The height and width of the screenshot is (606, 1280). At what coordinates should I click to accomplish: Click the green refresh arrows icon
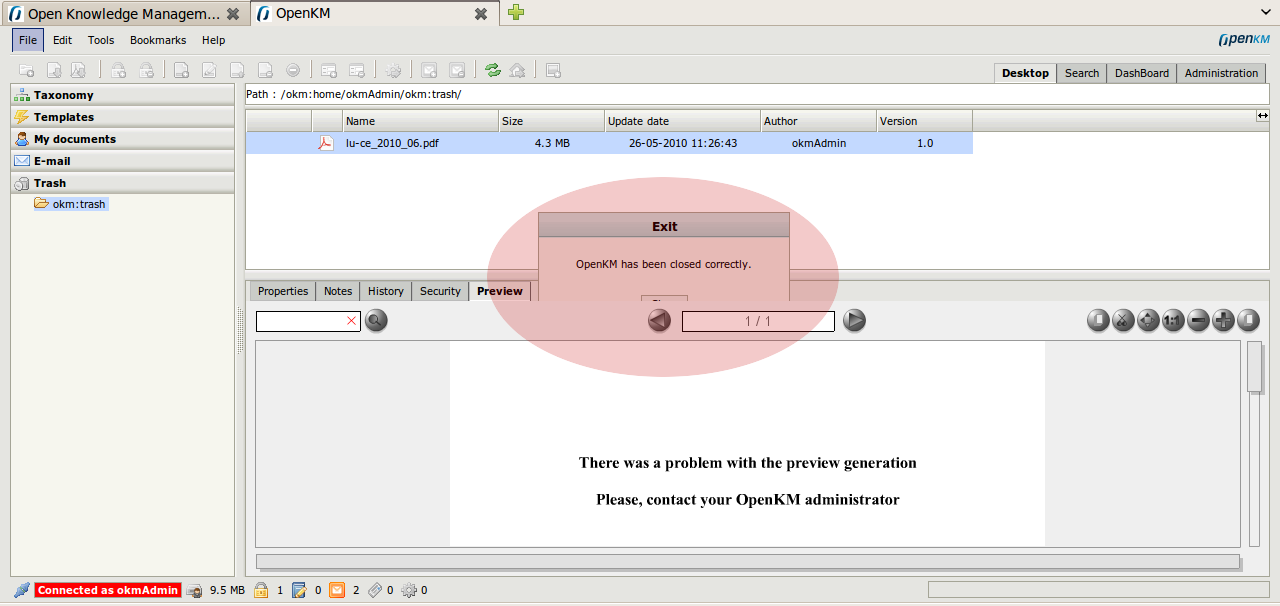(x=492, y=70)
